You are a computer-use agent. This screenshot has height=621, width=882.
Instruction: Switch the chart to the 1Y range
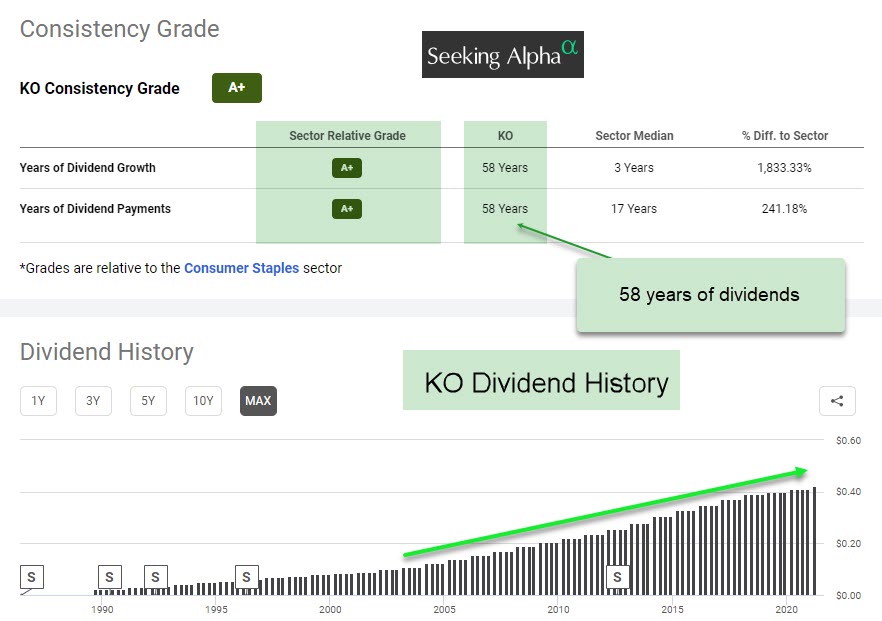pos(38,401)
